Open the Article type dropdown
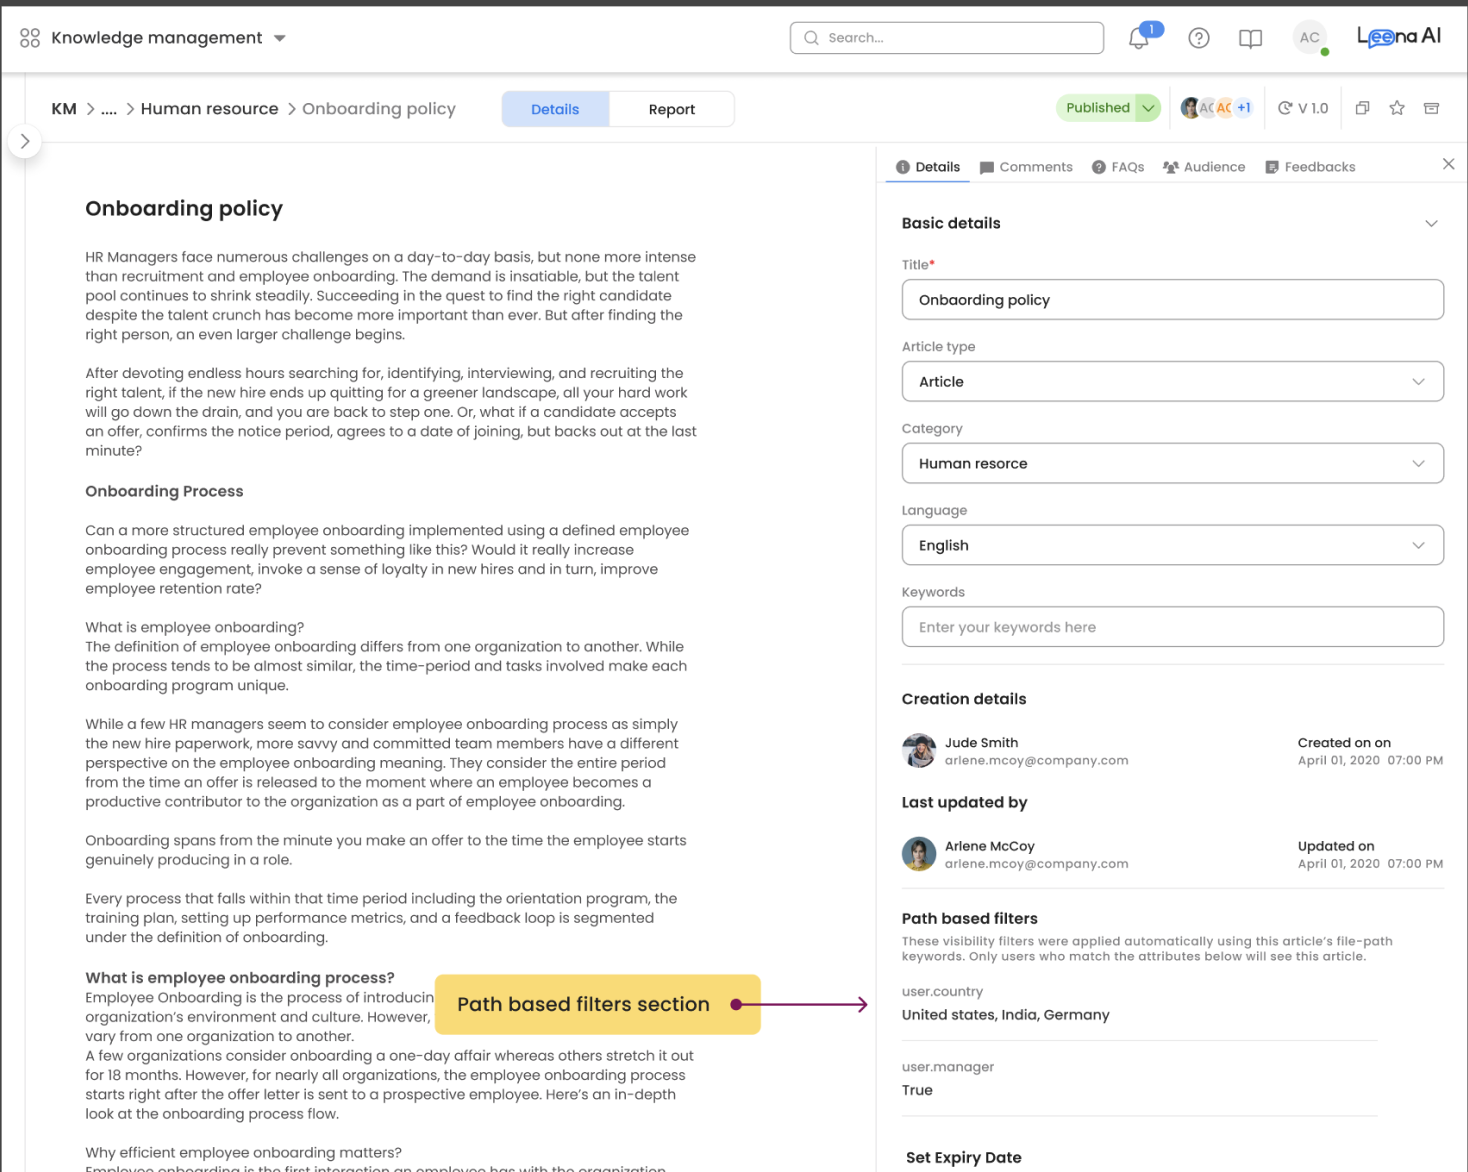 [1172, 382]
